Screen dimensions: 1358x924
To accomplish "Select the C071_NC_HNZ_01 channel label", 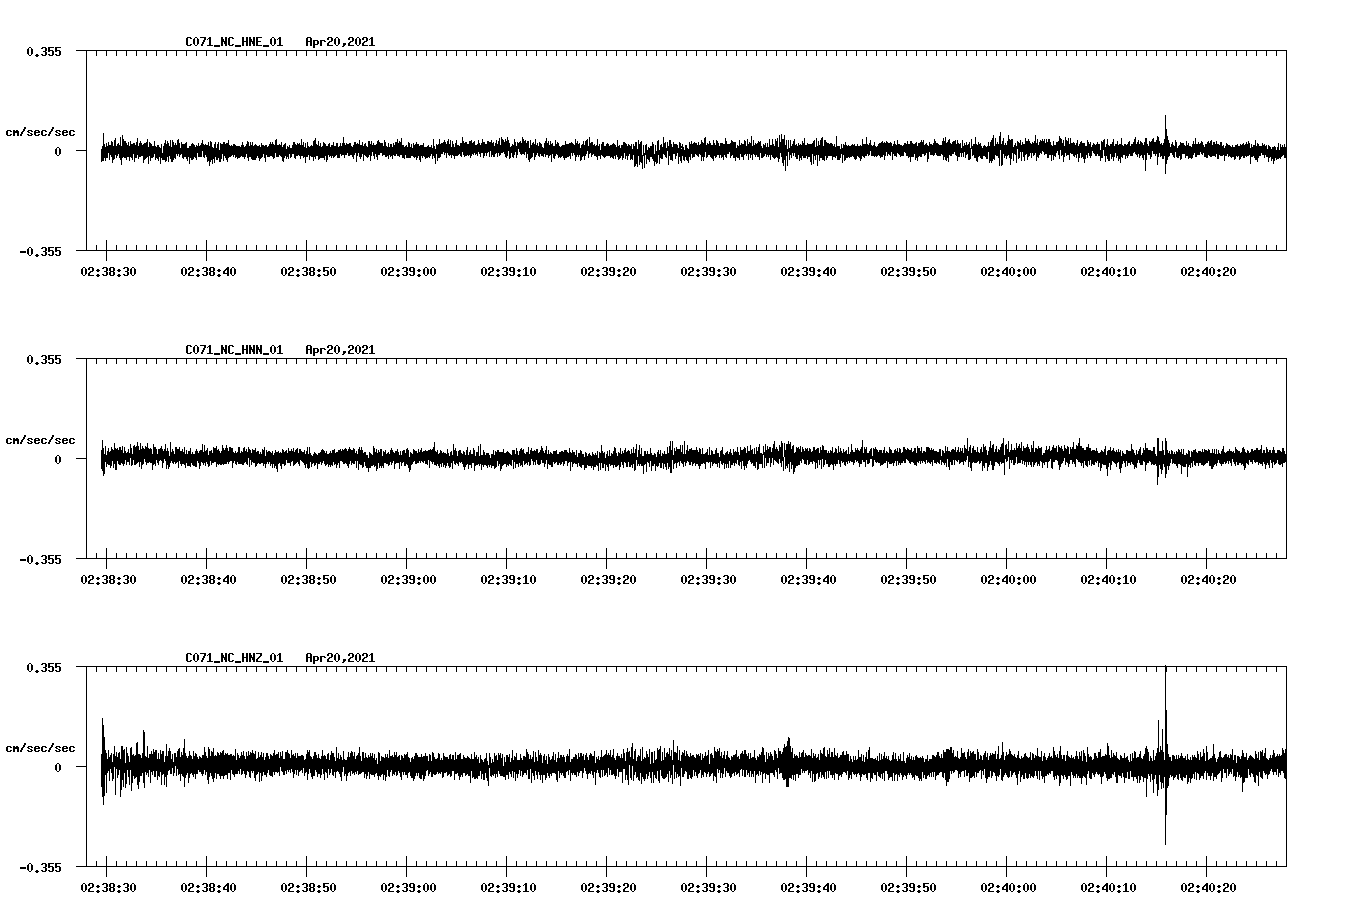I will (x=233, y=657).
